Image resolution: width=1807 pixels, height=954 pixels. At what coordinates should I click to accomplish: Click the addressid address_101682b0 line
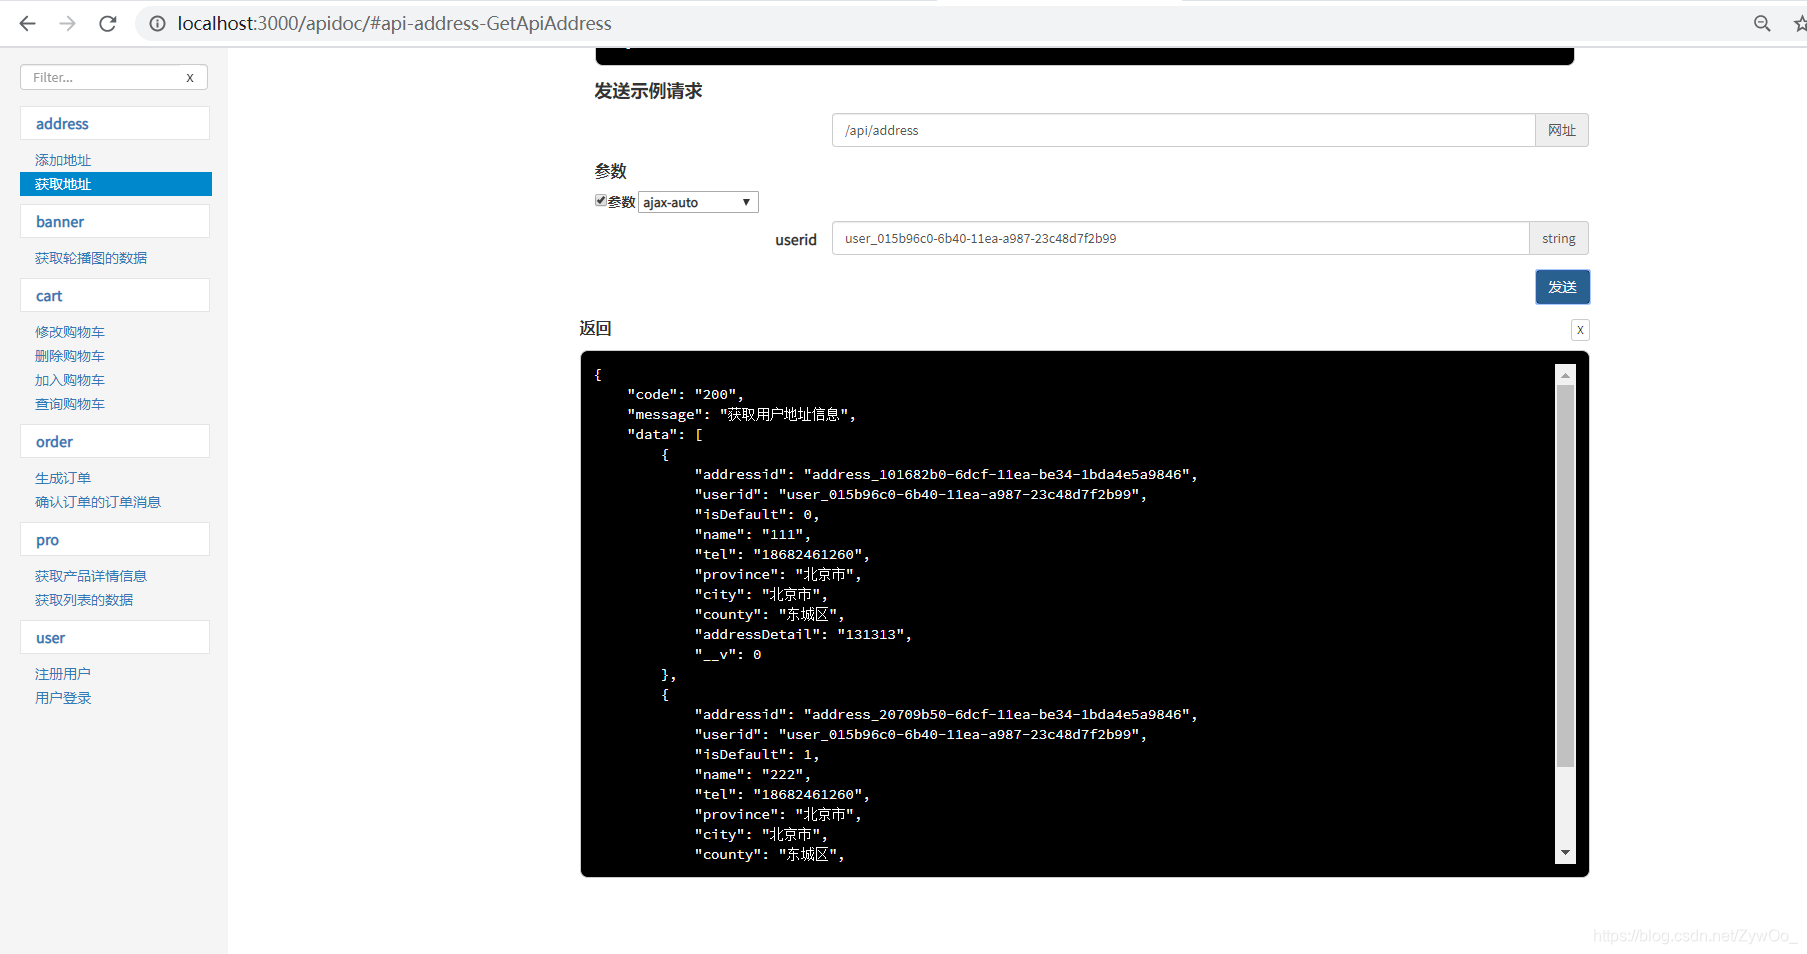946,474
